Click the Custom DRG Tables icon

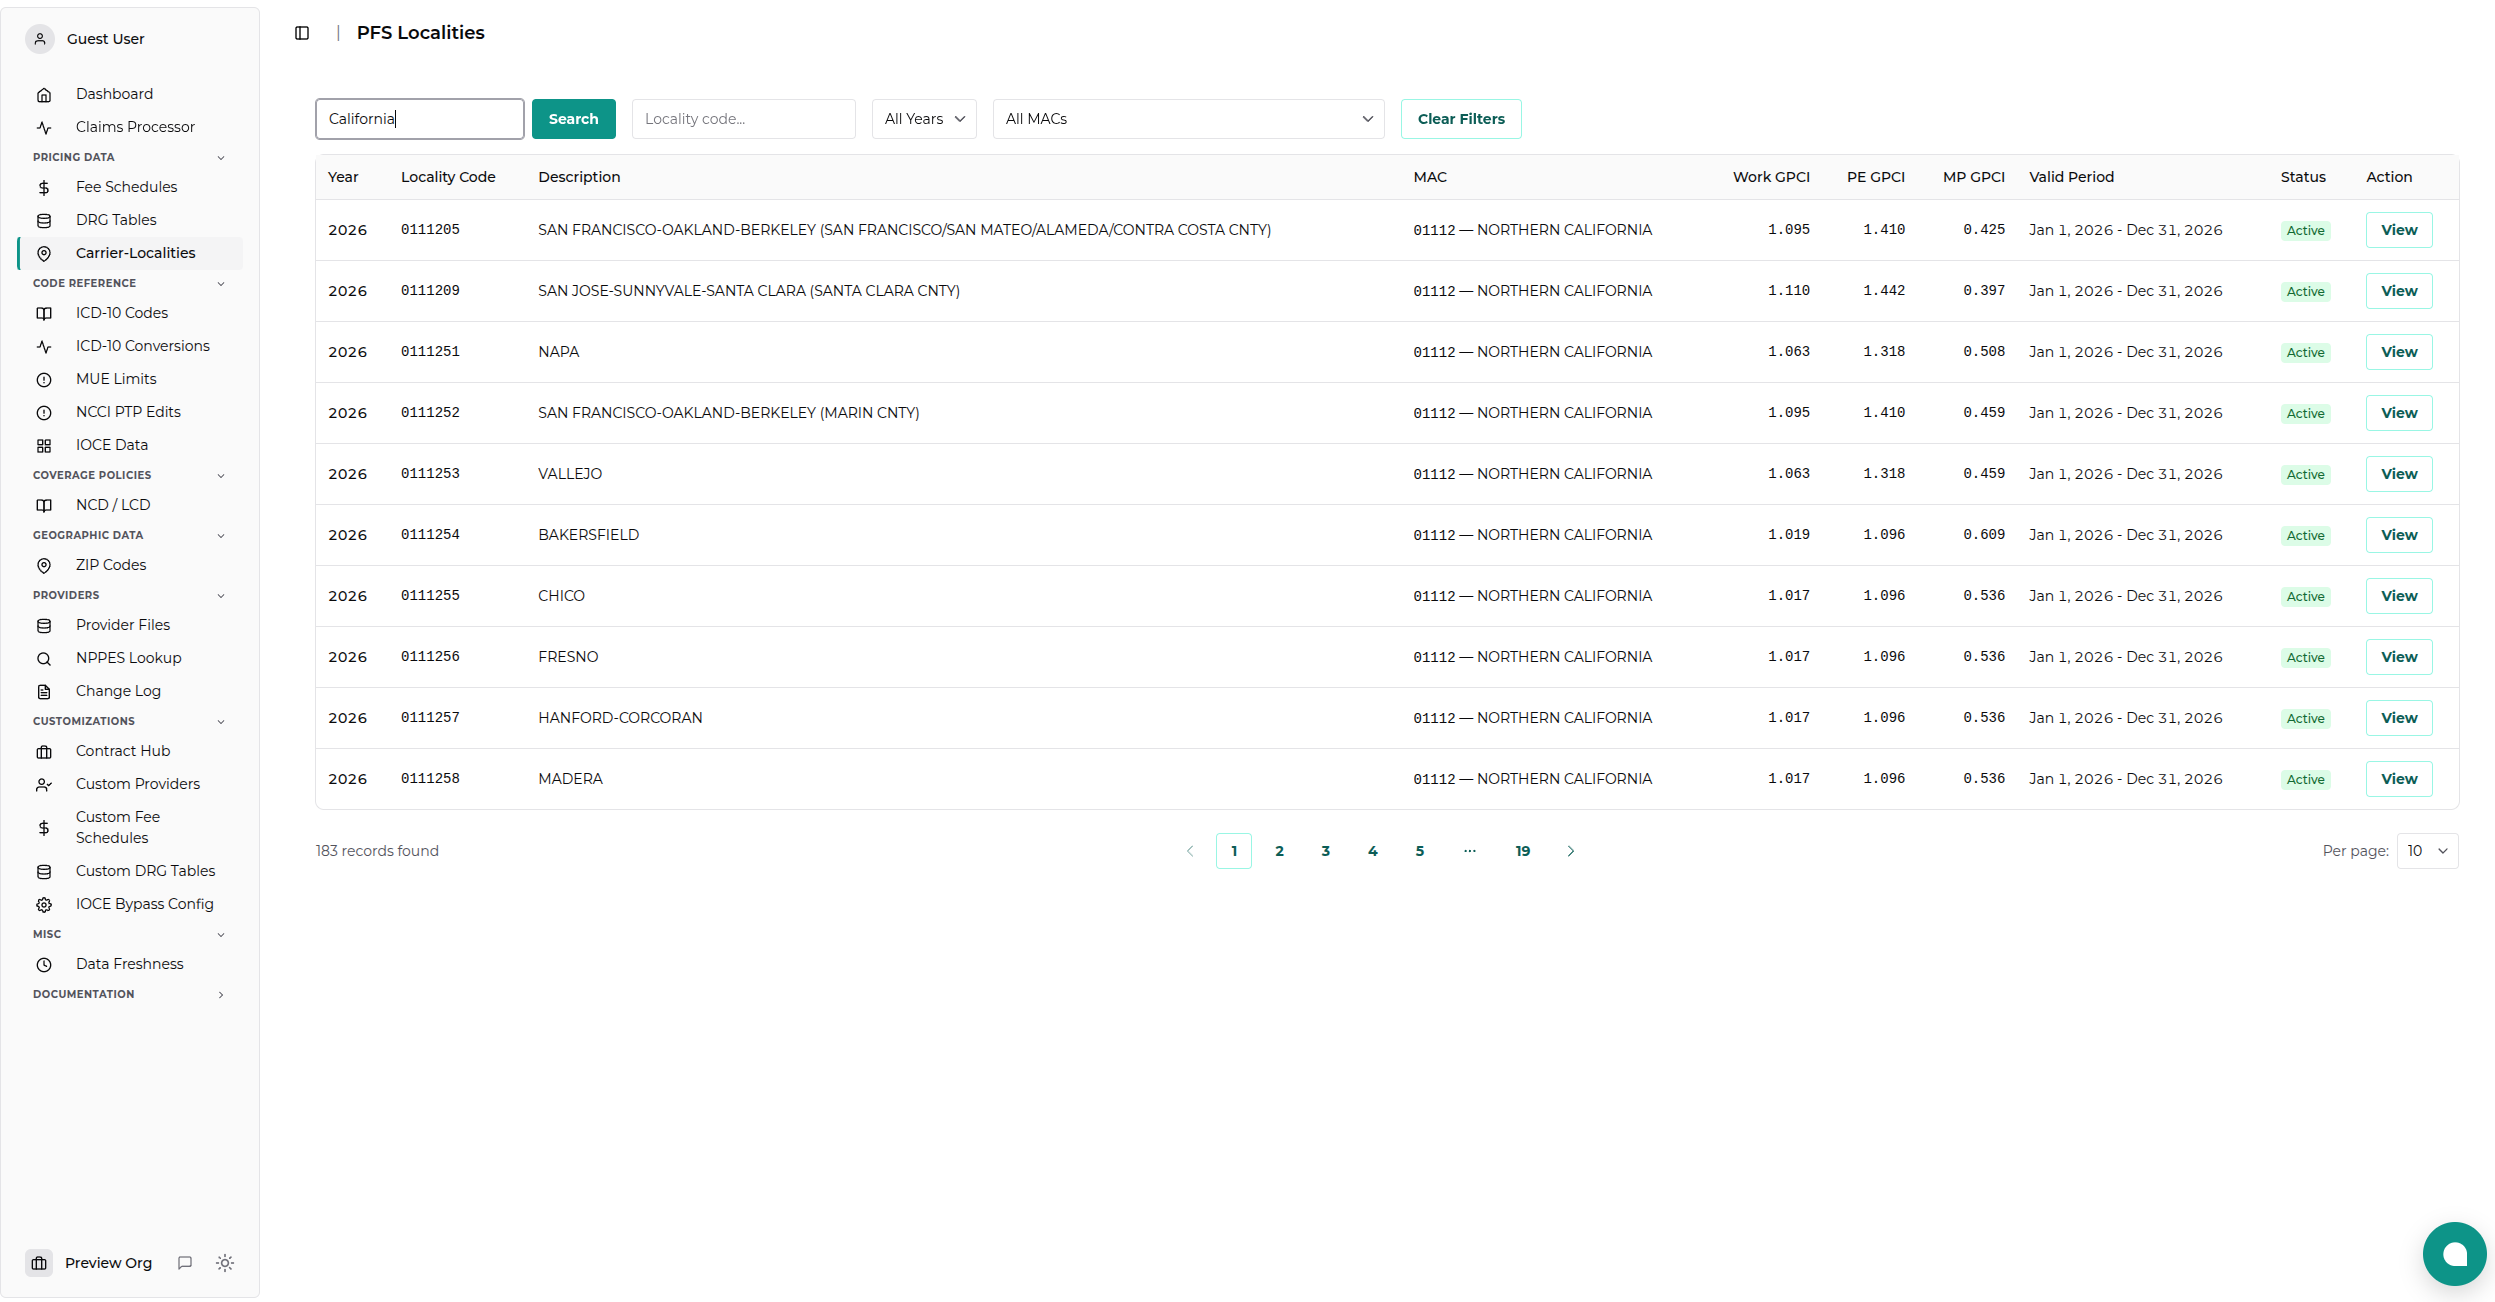coord(44,872)
